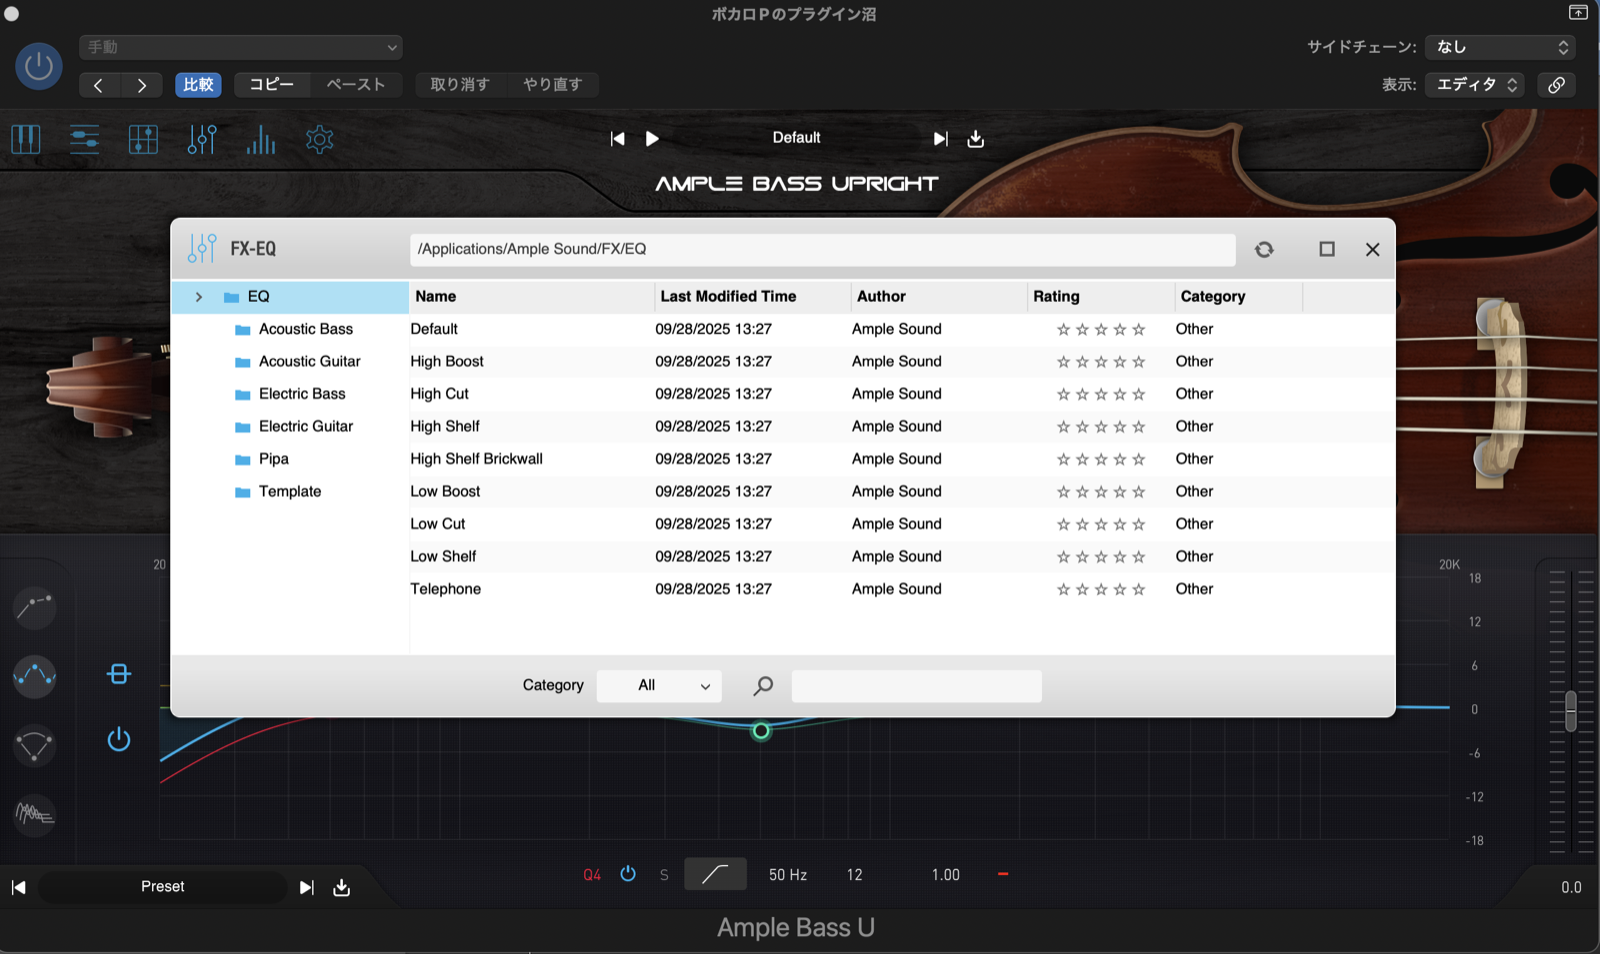The height and width of the screenshot is (954, 1600).
Task: Rate Telephone preset three stars
Action: pos(1101,589)
